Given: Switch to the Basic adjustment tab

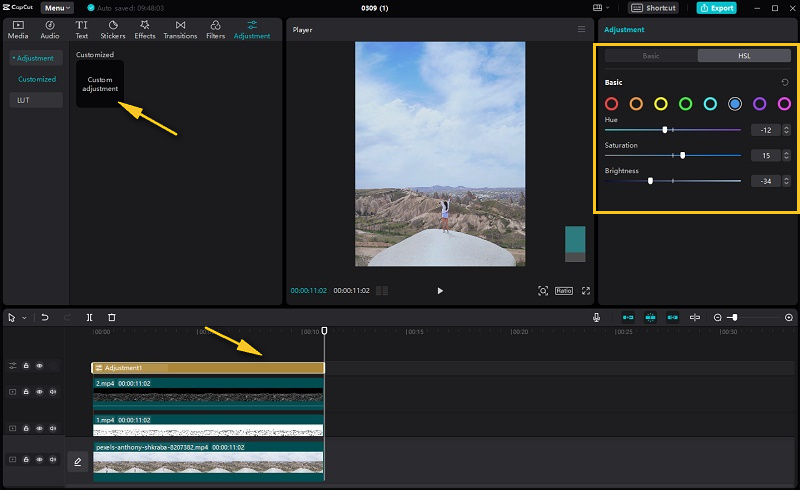Looking at the screenshot, I should point(651,56).
